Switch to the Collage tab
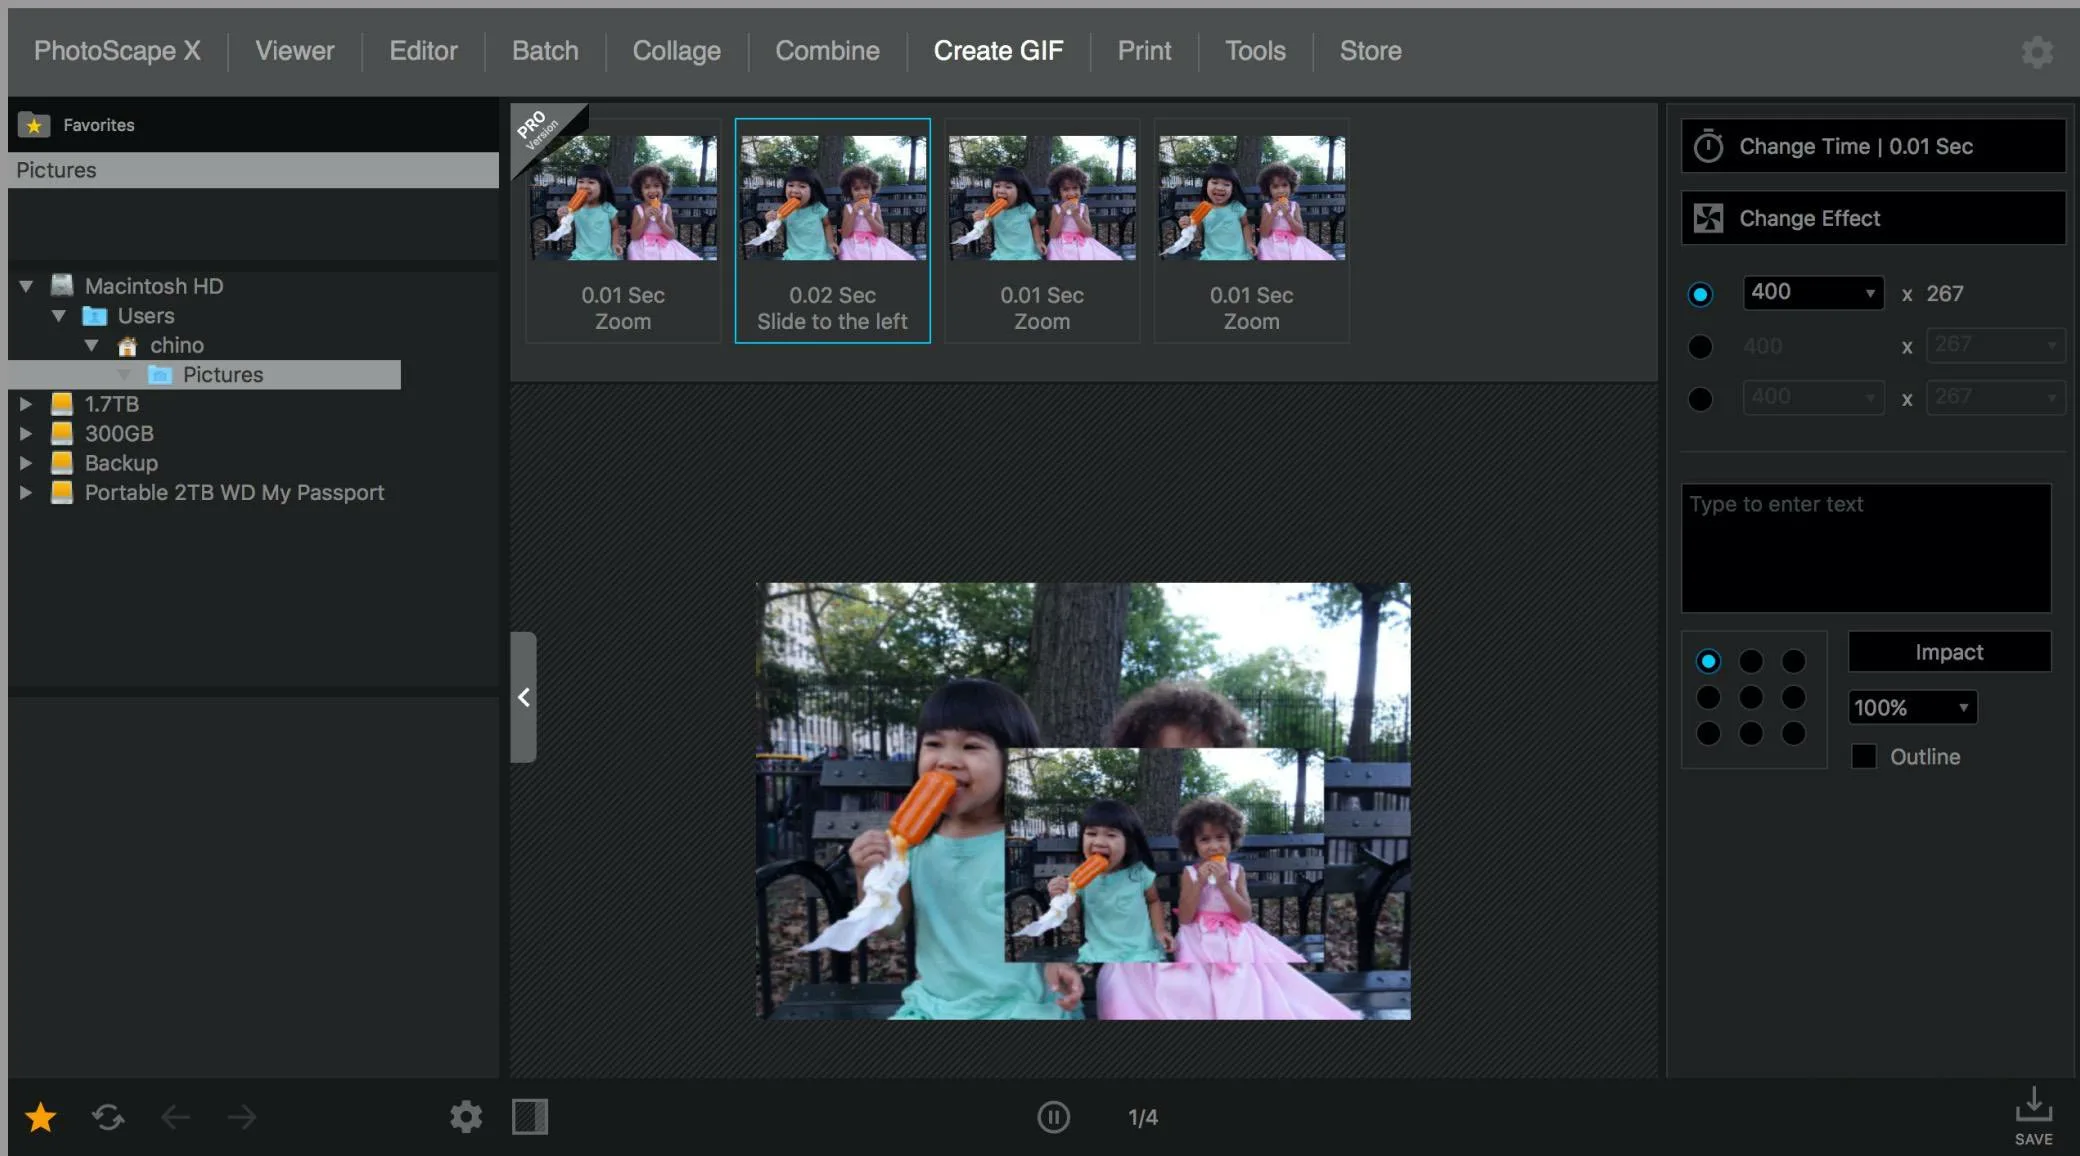2080x1156 pixels. pyautogui.click(x=676, y=51)
